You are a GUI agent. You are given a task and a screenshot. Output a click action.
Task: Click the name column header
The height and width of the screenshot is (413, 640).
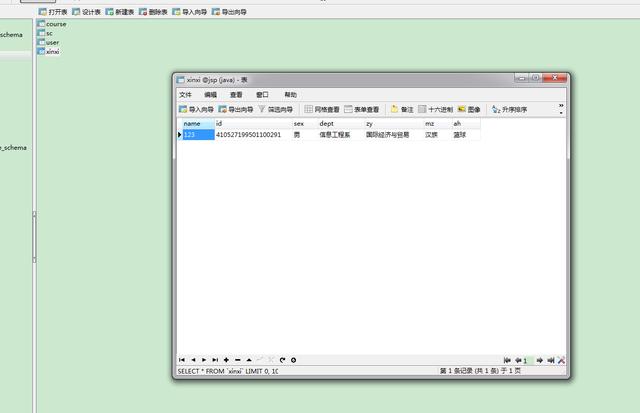(198, 124)
